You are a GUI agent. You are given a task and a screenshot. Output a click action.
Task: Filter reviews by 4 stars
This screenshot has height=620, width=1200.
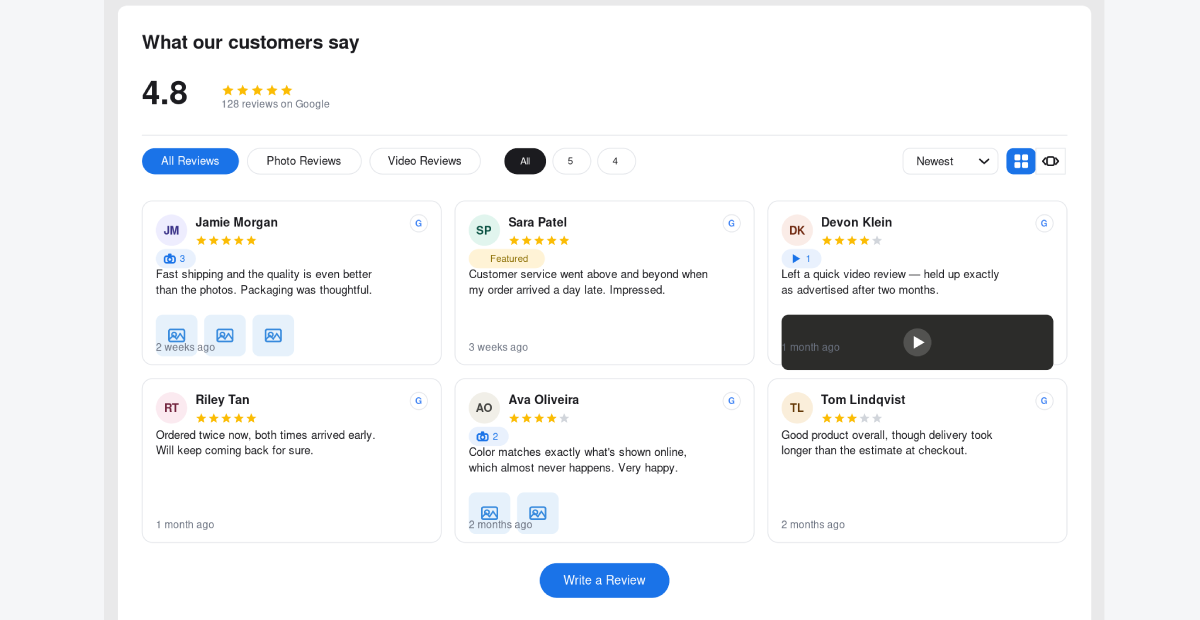tap(616, 161)
